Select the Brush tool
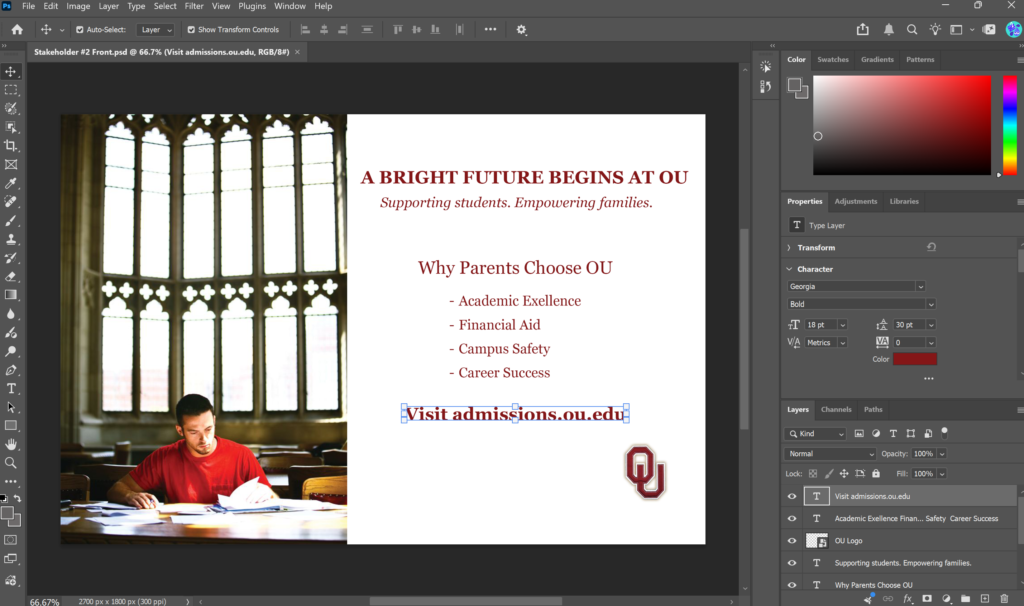1024x606 pixels. (x=11, y=221)
